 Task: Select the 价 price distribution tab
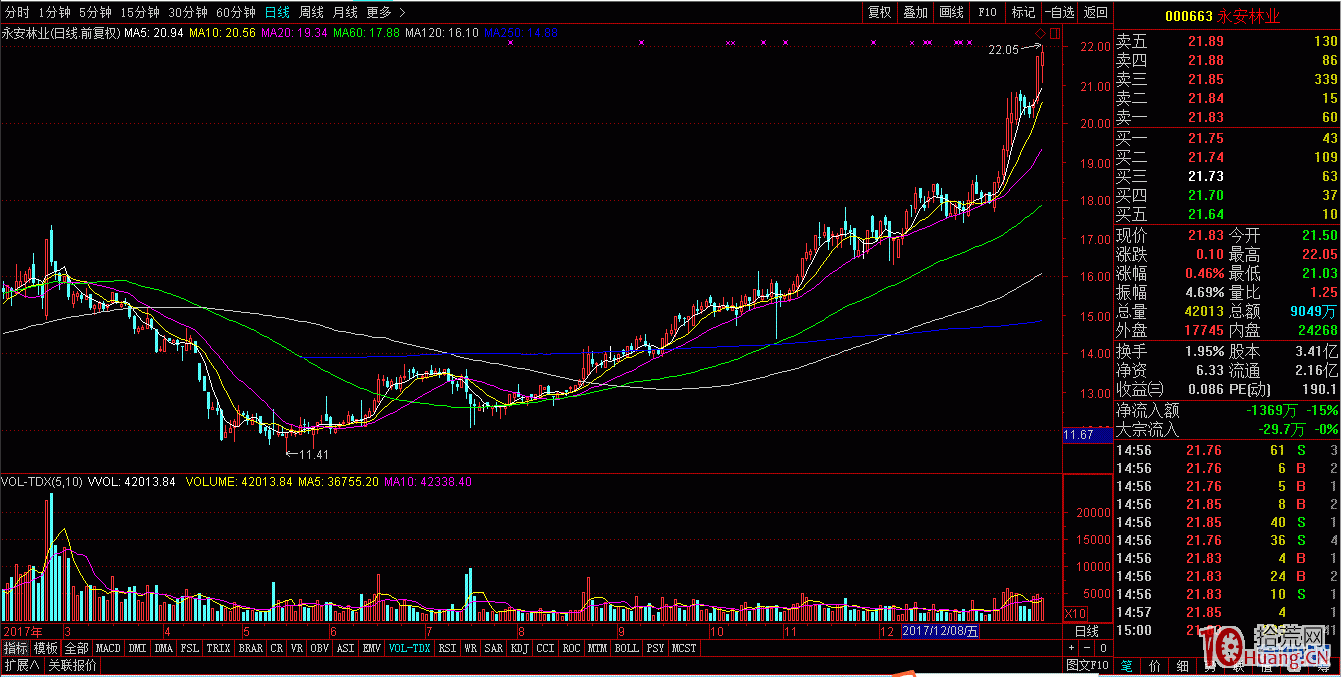tap(1155, 665)
